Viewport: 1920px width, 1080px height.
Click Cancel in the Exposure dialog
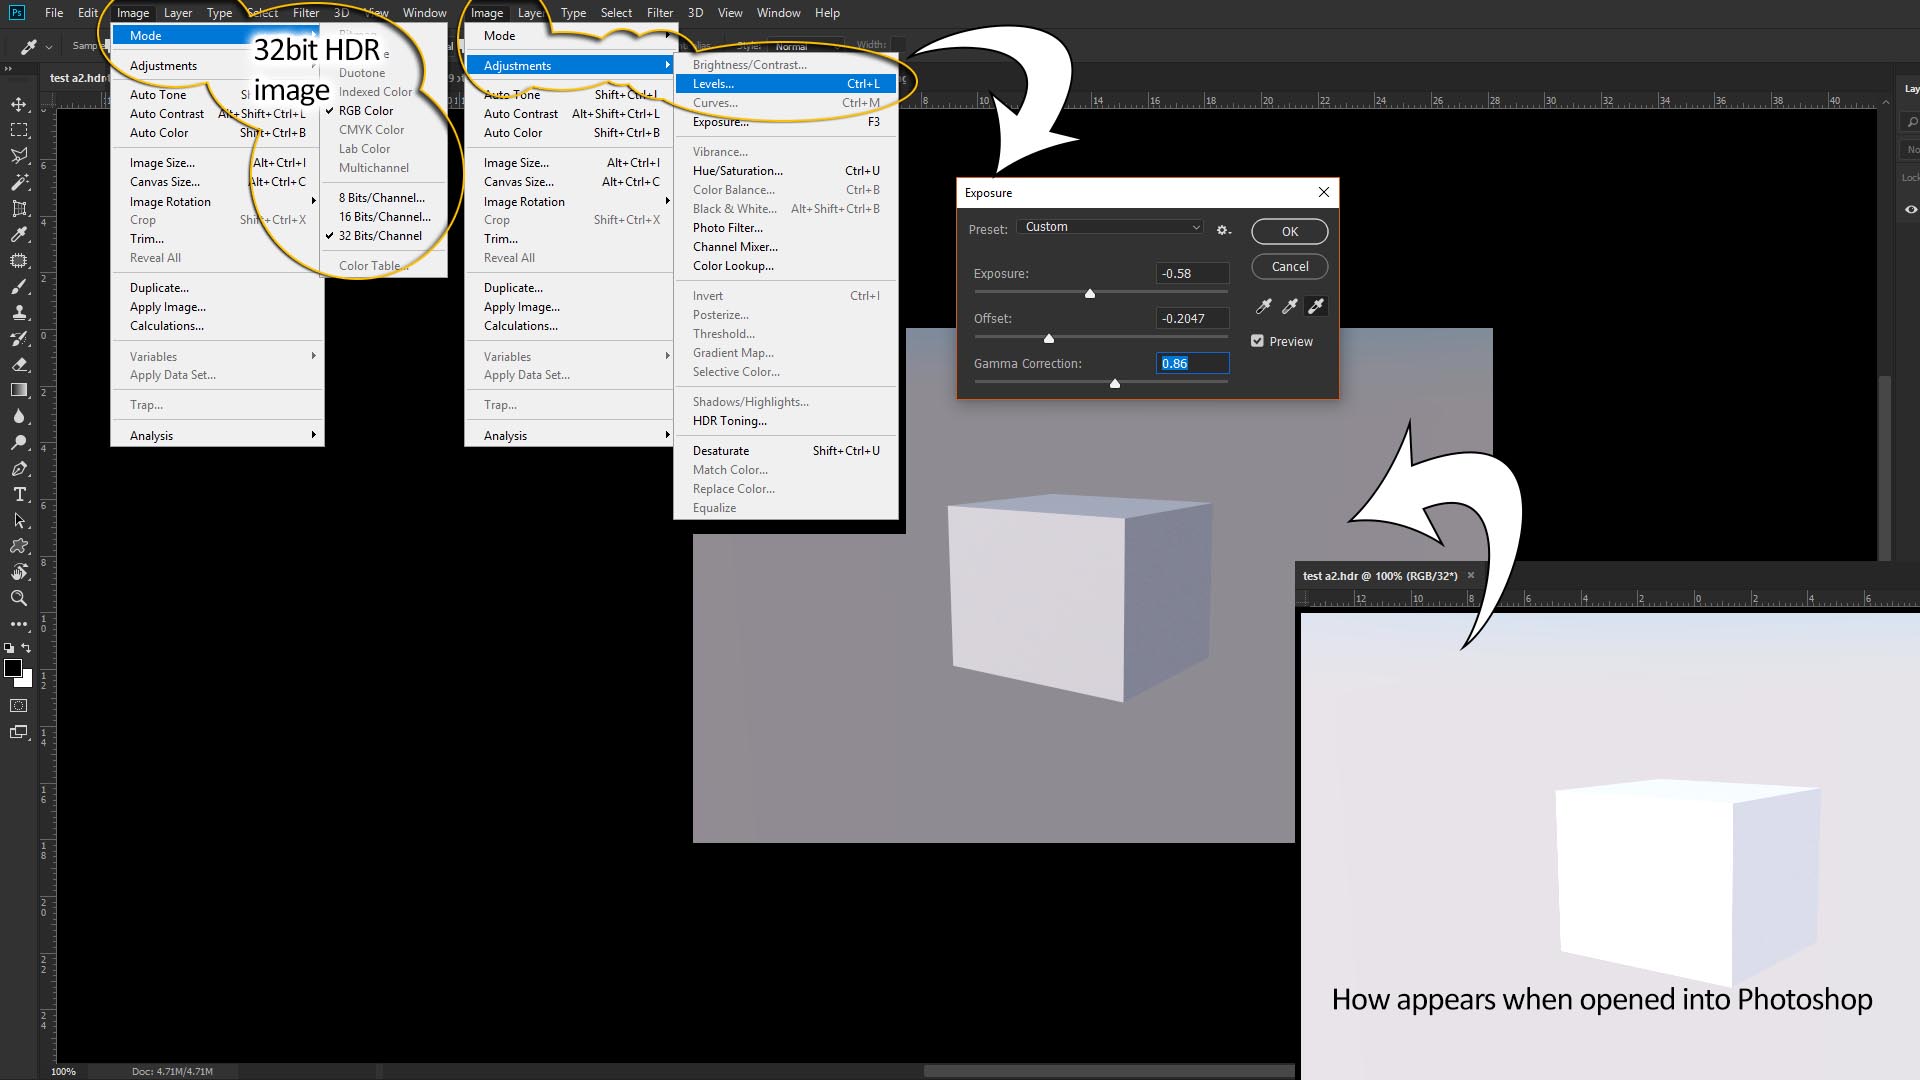(x=1290, y=267)
